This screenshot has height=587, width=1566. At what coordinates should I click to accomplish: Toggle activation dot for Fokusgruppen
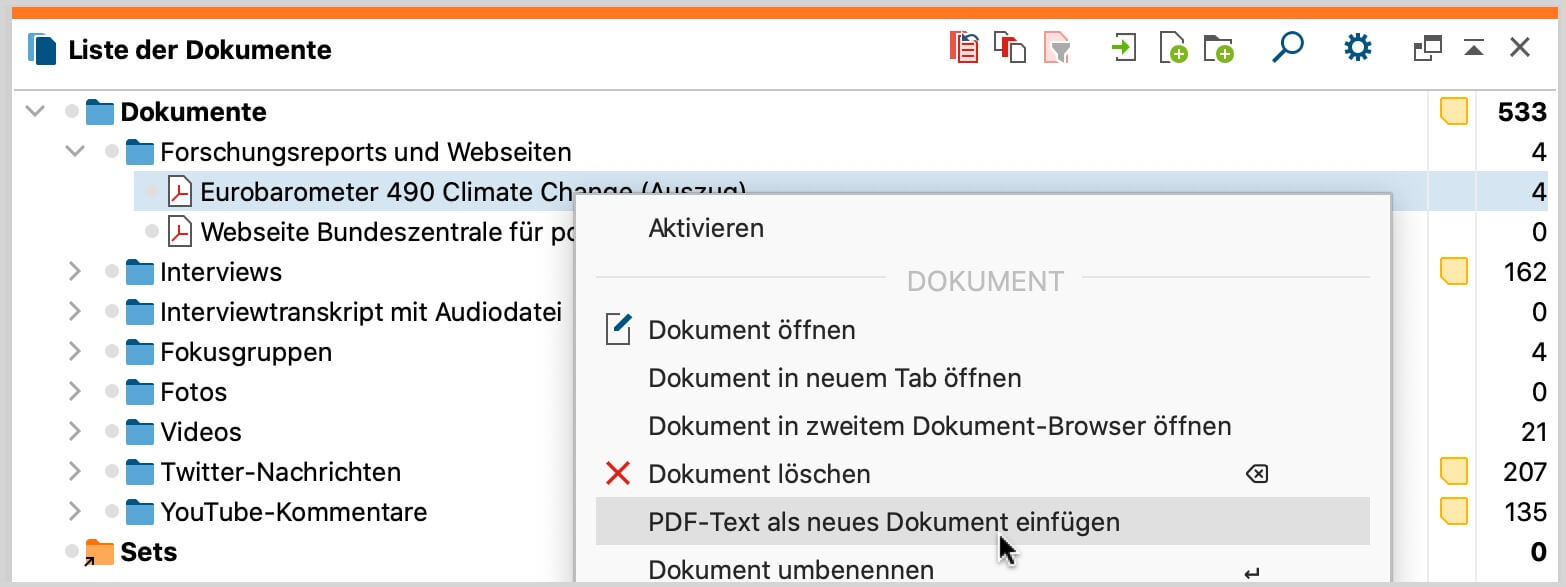click(111, 352)
